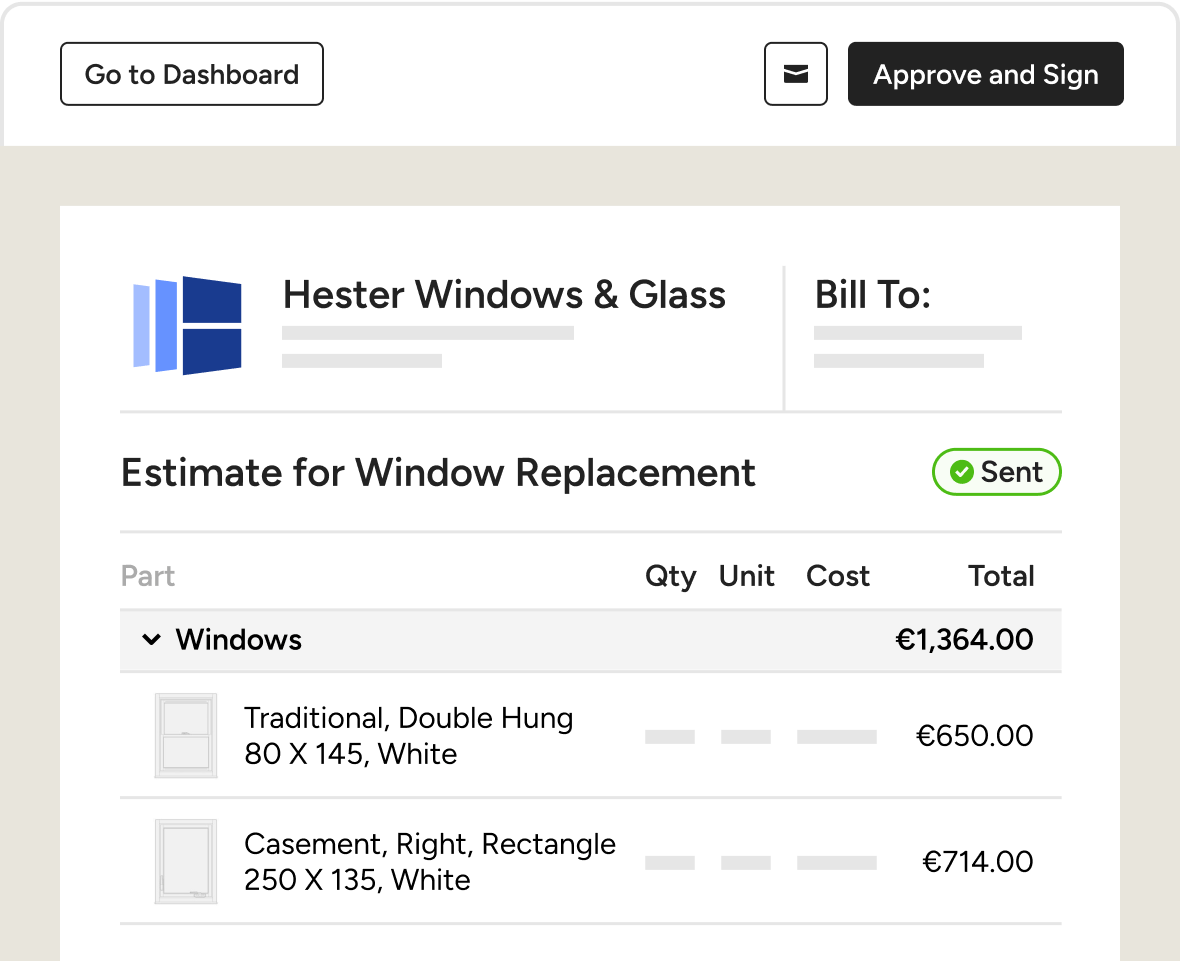Click the Unit column header
Viewport: 1180px width, 961px height.
[747, 576]
